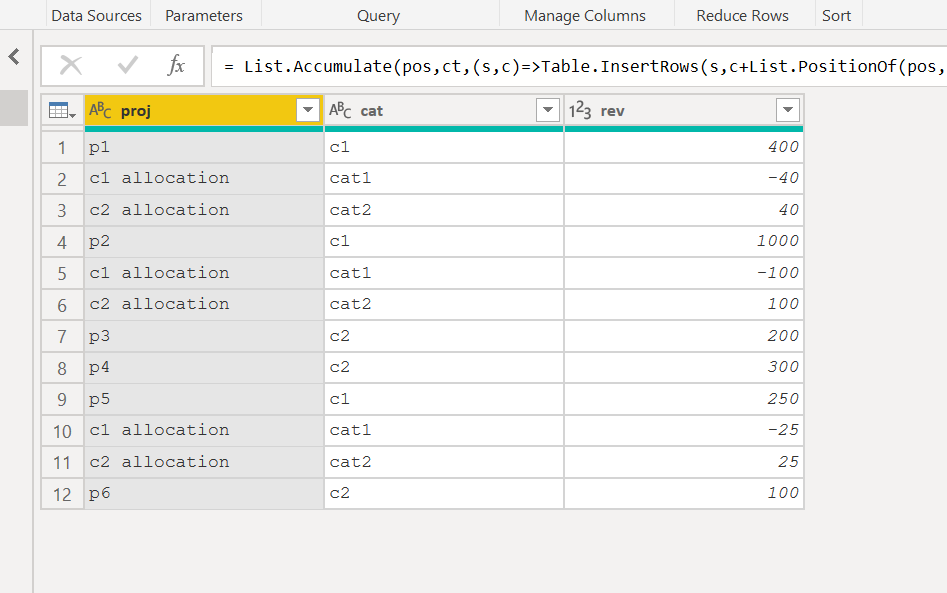Select the rev value 250
The width and height of the screenshot is (947, 593).
coord(684,399)
